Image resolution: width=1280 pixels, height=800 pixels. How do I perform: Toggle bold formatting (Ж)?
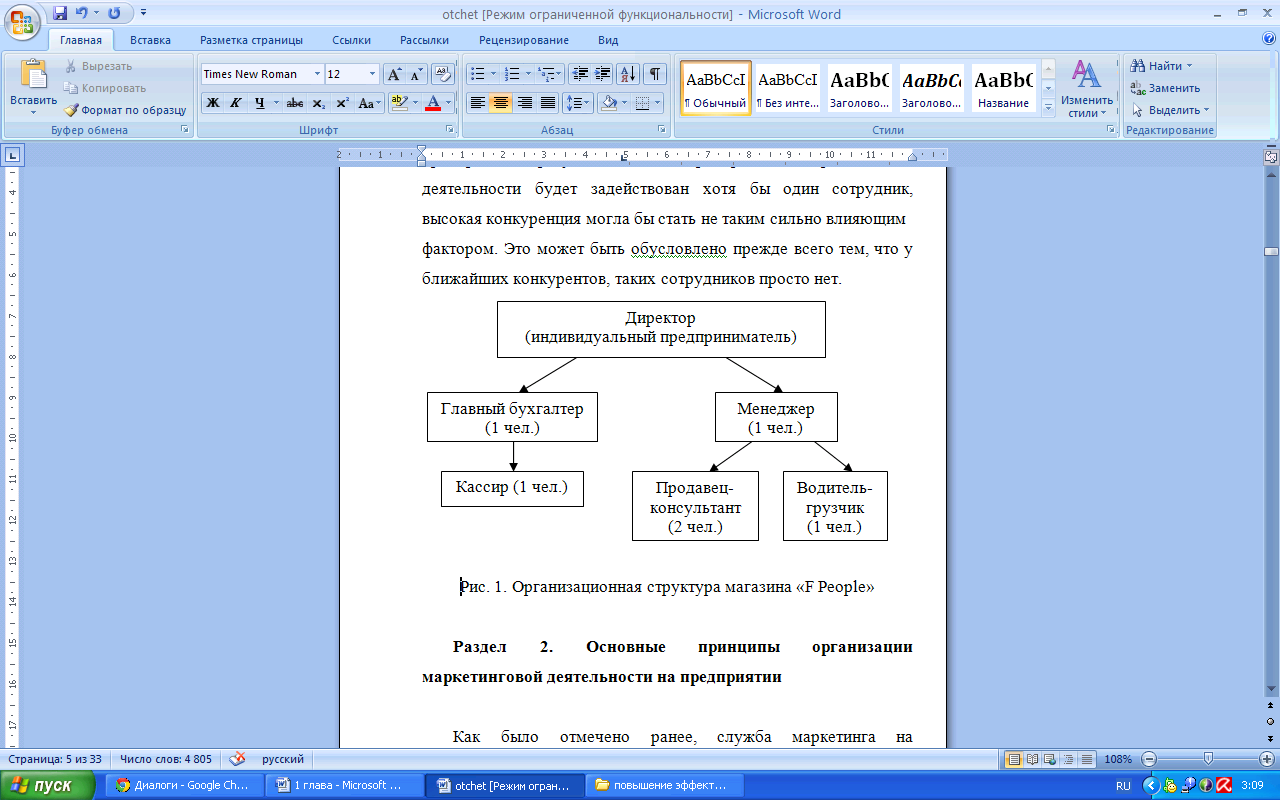pos(212,103)
